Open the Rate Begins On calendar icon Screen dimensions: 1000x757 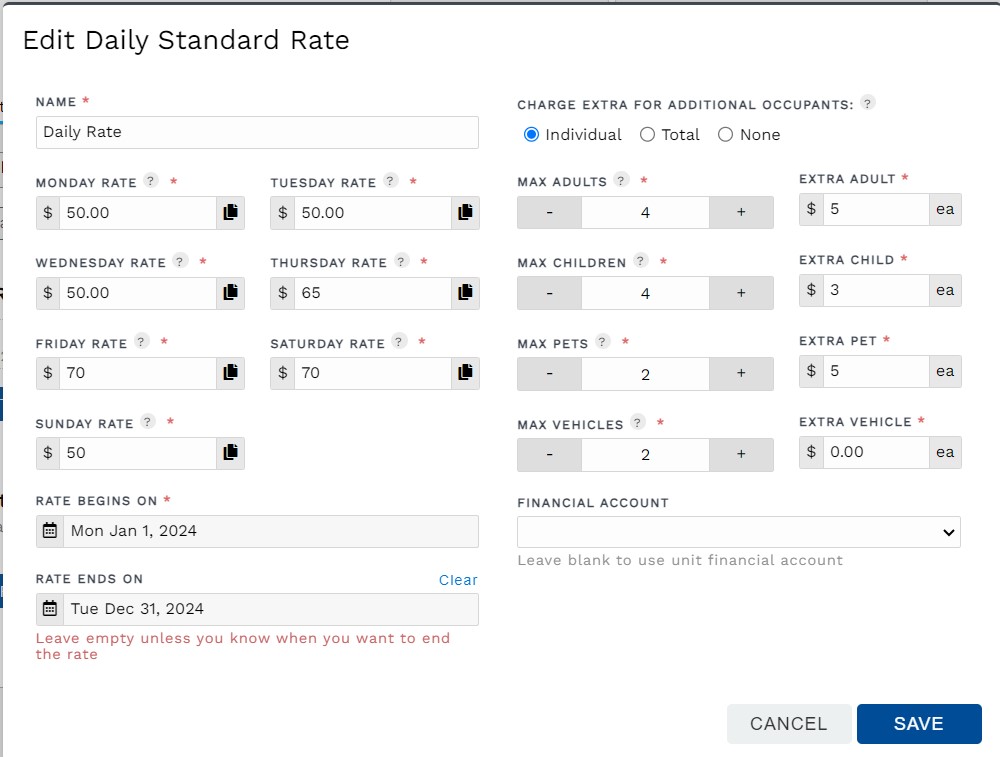pyautogui.click(x=49, y=531)
